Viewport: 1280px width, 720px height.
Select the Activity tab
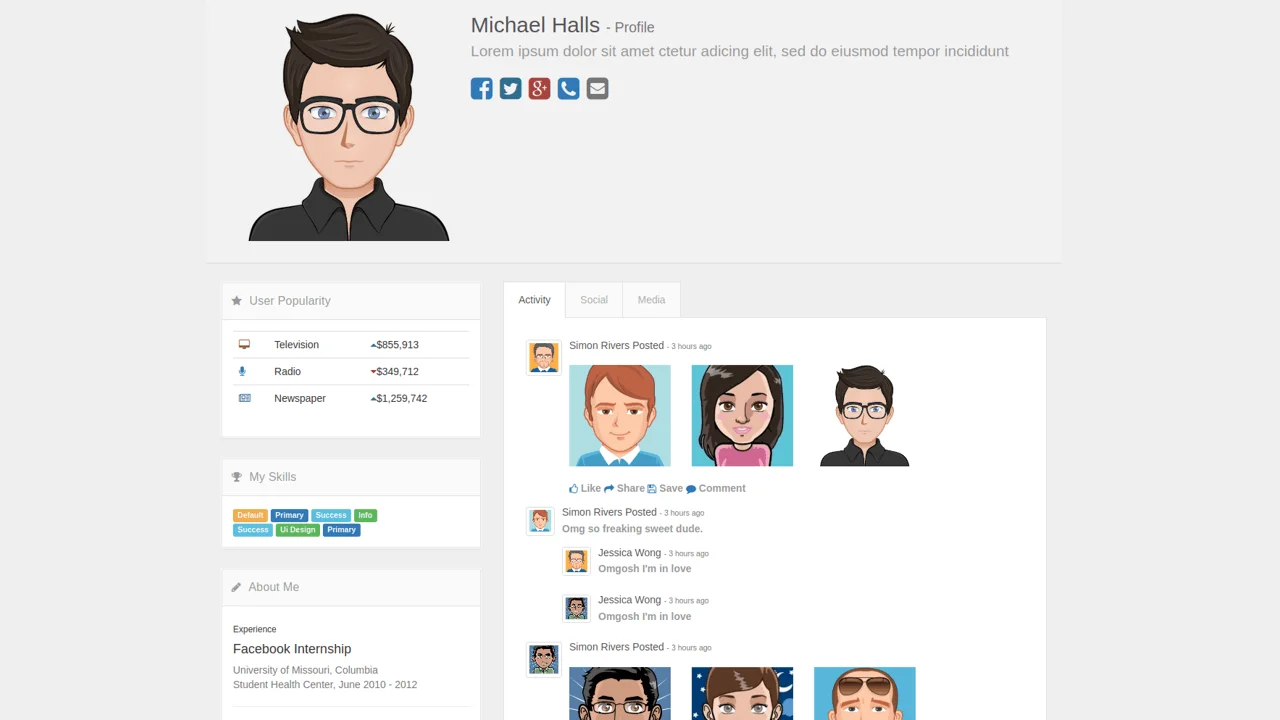534,299
